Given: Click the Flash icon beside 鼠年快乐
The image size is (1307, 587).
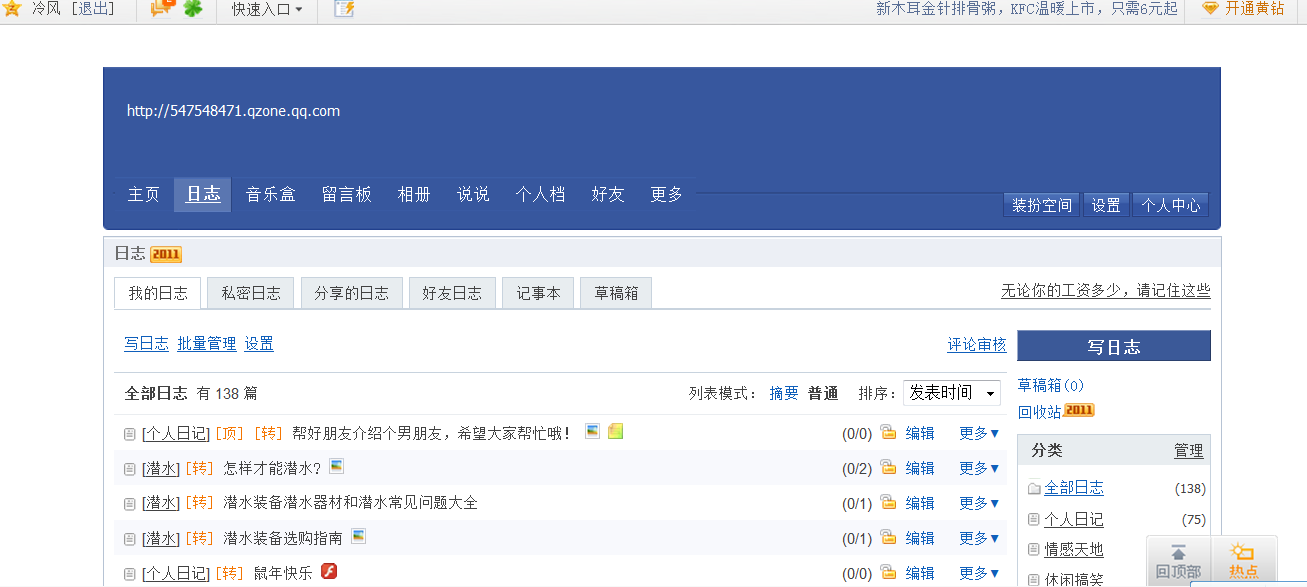Looking at the screenshot, I should pos(329,571).
